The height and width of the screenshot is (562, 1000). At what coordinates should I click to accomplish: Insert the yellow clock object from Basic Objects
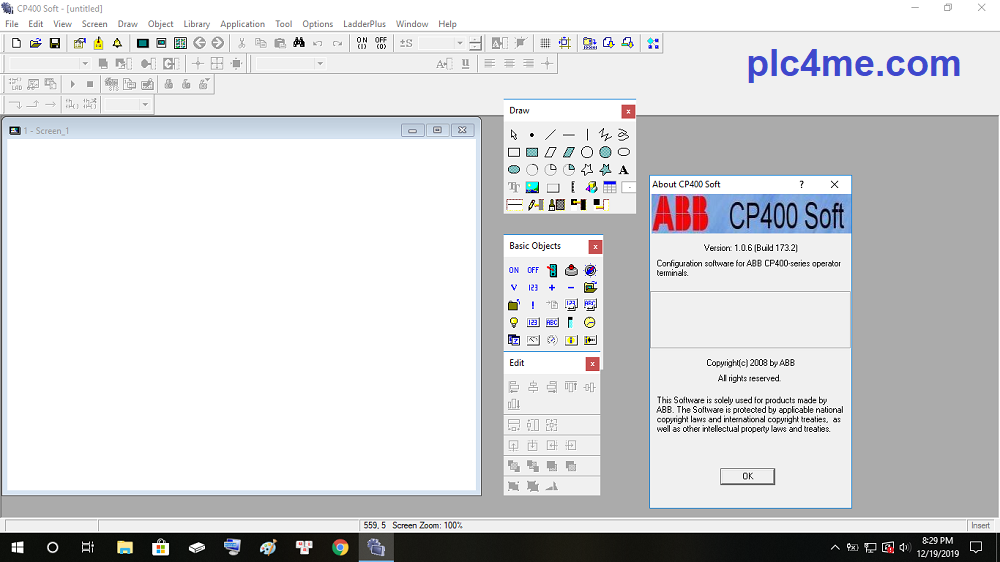click(590, 323)
